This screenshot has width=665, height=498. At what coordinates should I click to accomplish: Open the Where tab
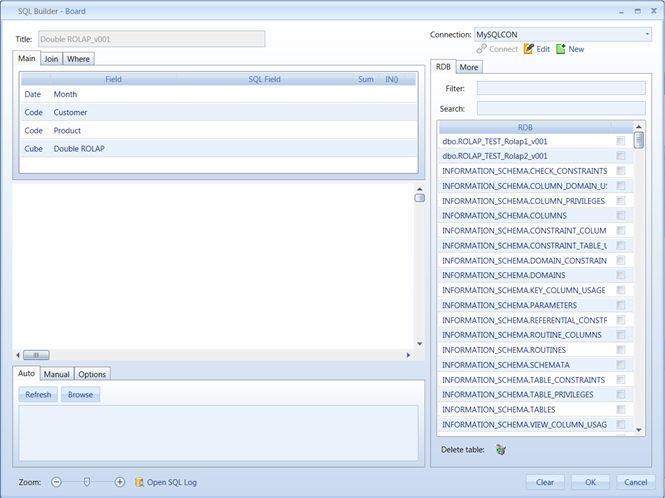tap(78, 59)
